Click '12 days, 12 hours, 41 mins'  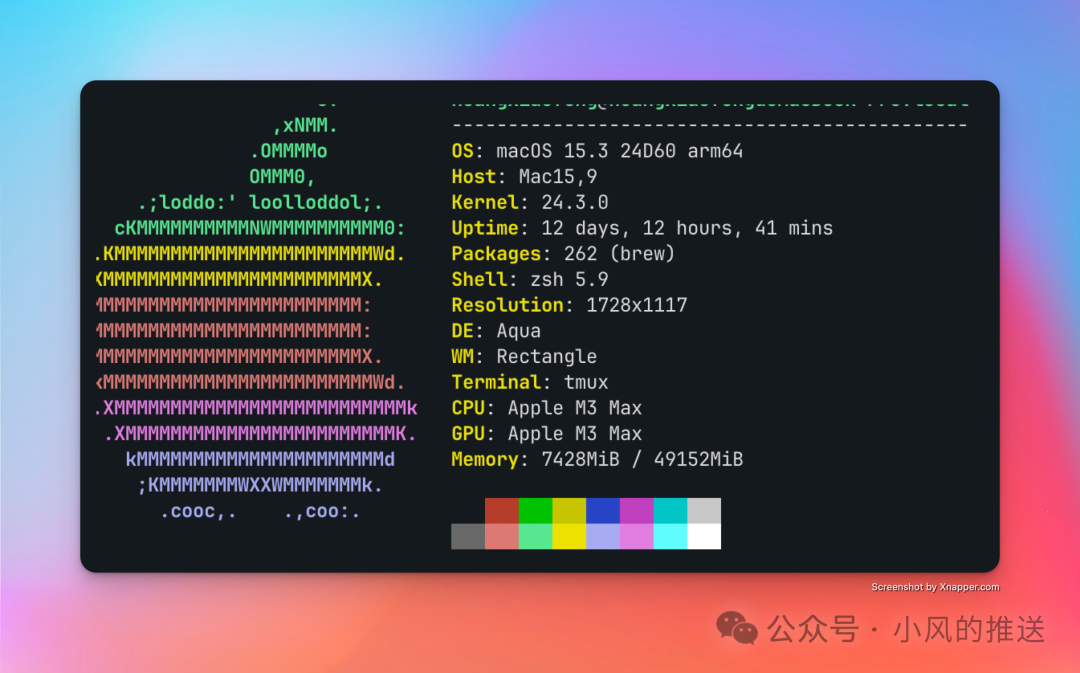click(687, 228)
